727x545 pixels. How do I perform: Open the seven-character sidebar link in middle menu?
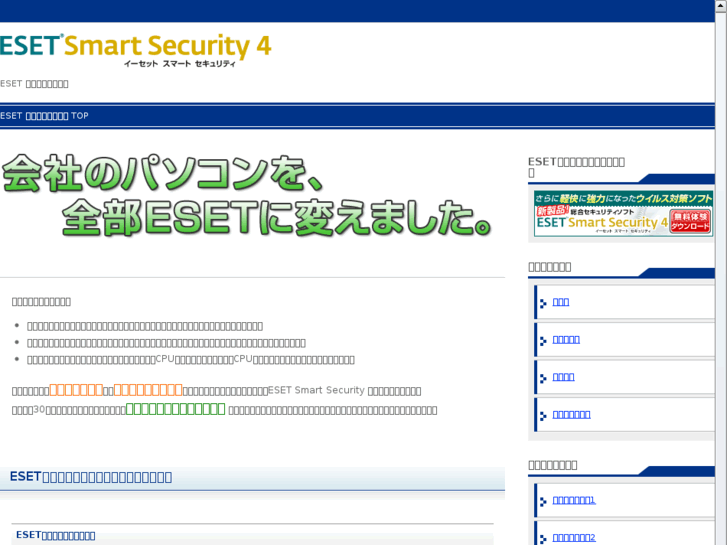(x=571, y=414)
